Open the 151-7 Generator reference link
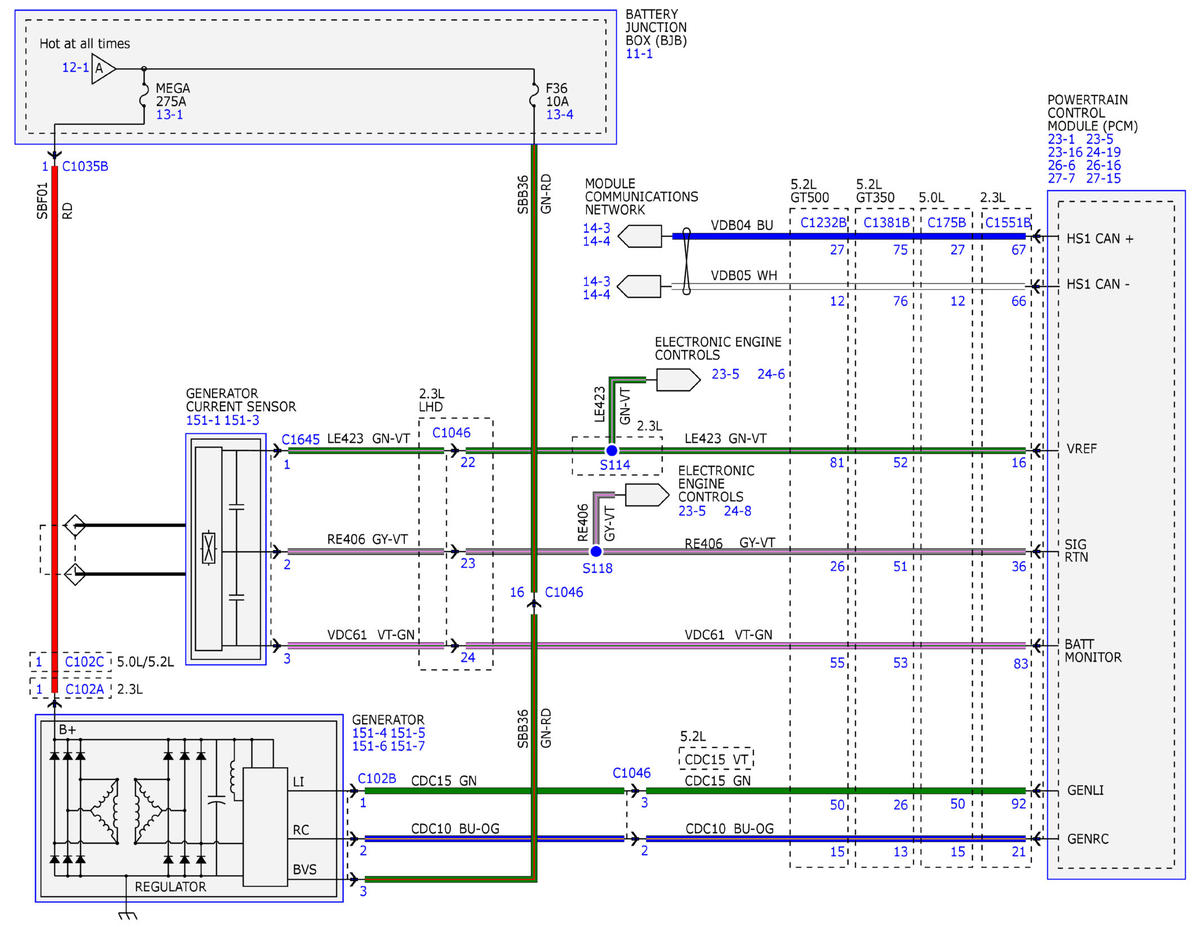The width and height of the screenshot is (1200, 927). (408, 746)
